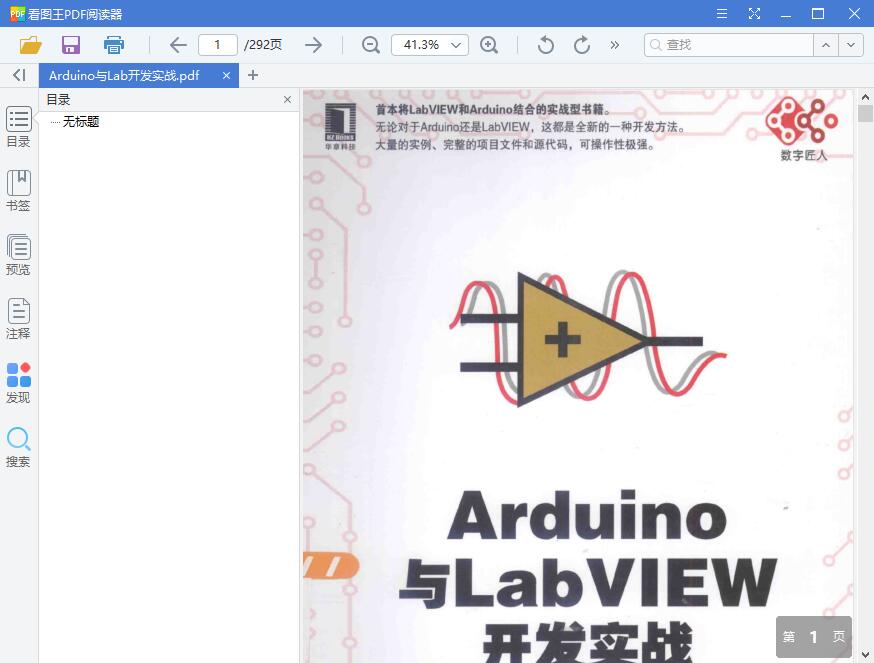Click the document cover page image

tap(577, 376)
